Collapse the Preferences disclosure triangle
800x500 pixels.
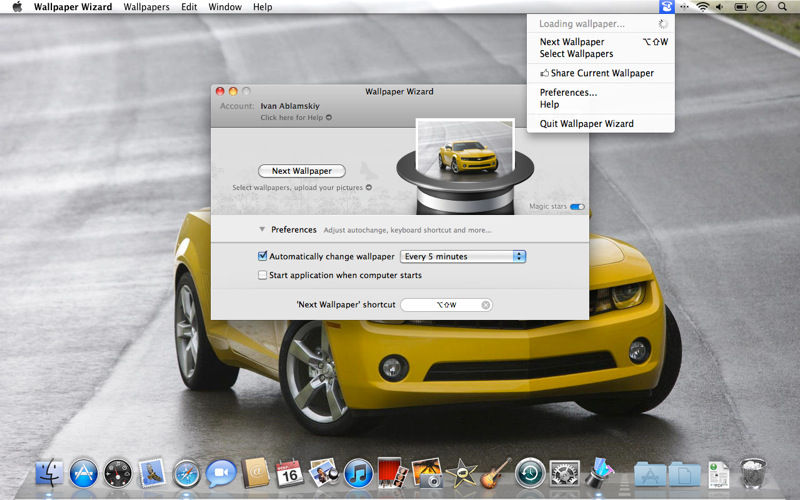pyautogui.click(x=262, y=230)
